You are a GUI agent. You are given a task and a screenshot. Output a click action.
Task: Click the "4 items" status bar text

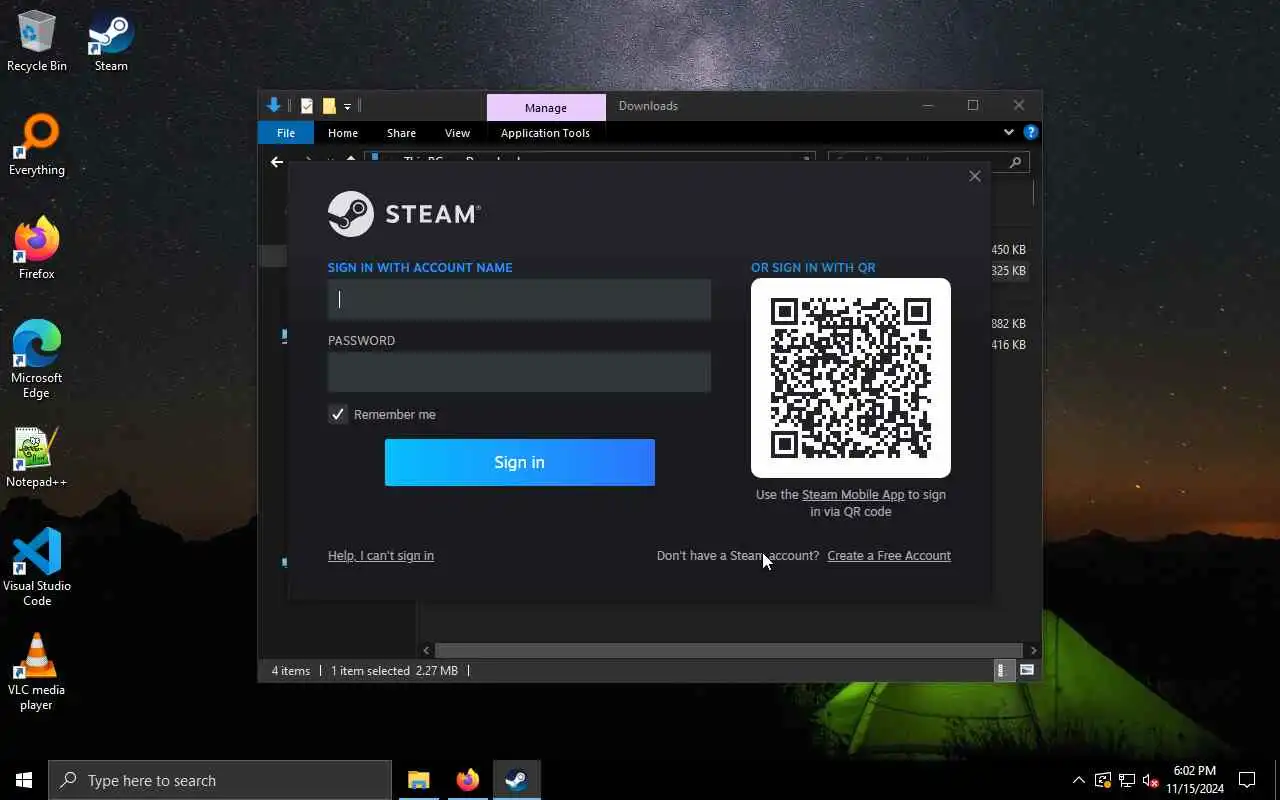tap(291, 670)
